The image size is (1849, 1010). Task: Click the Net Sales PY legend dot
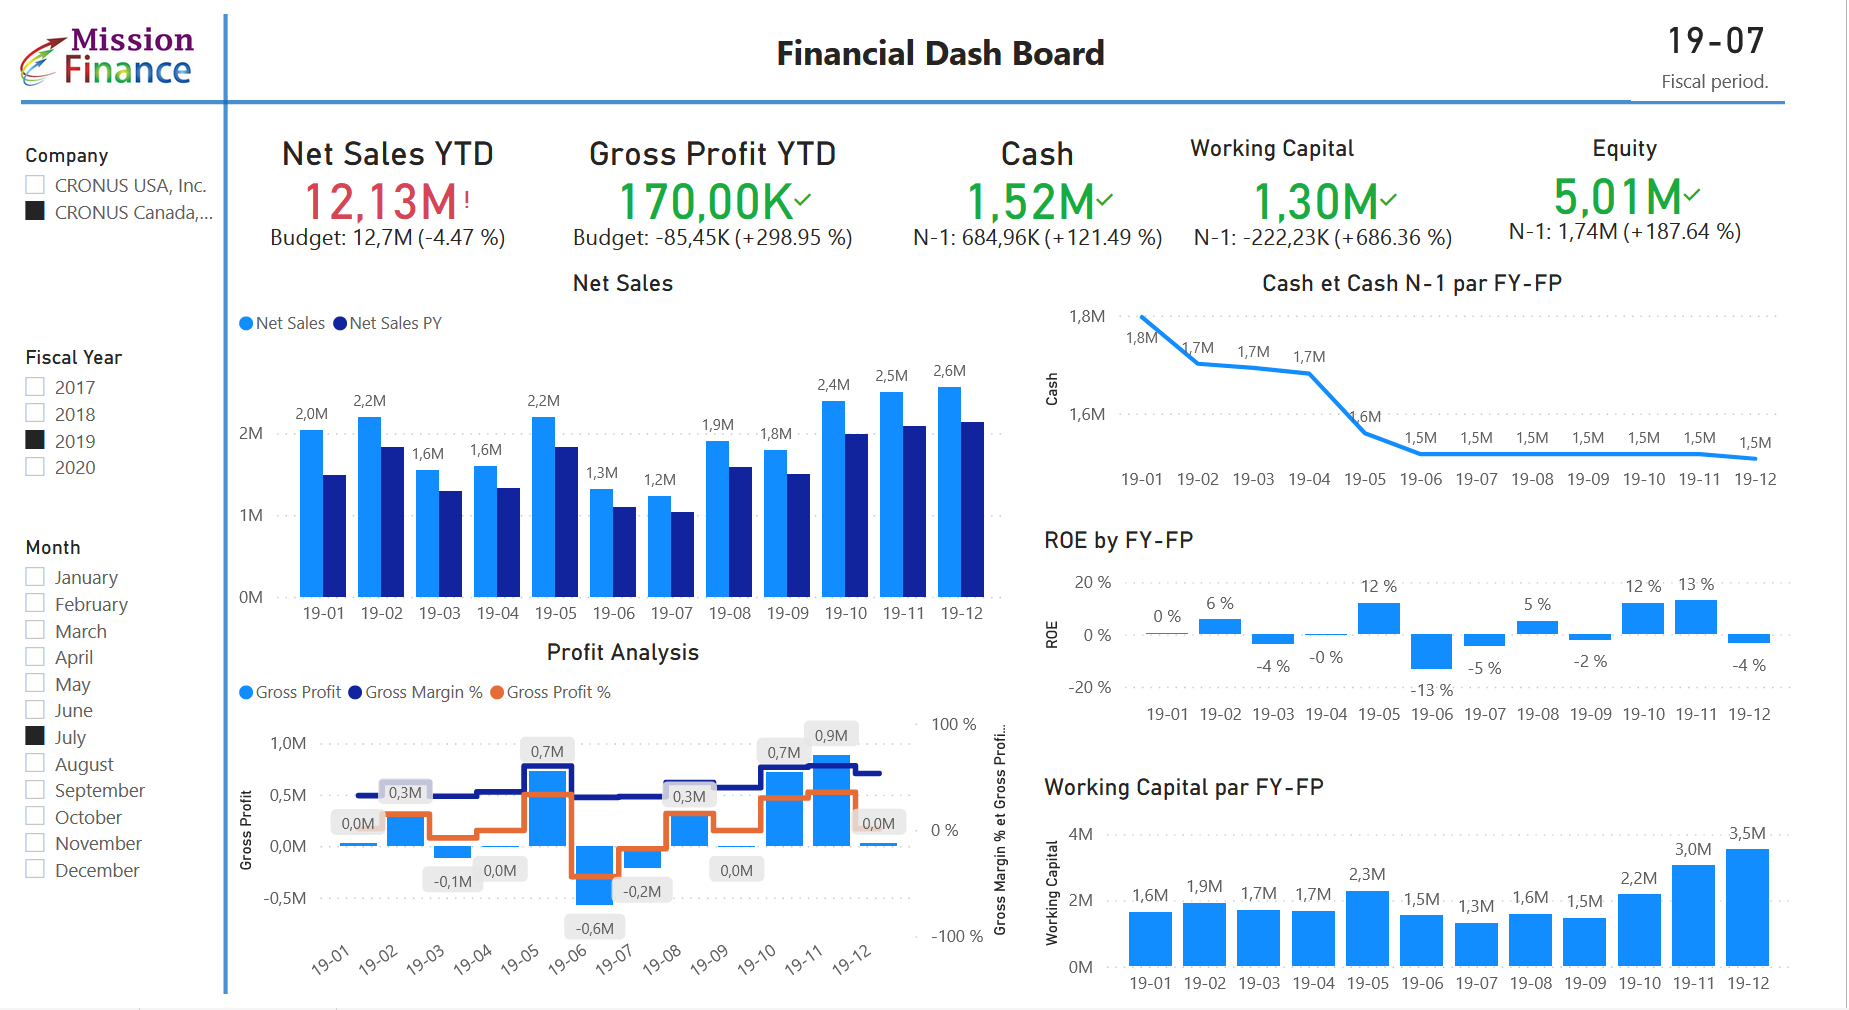(340, 323)
